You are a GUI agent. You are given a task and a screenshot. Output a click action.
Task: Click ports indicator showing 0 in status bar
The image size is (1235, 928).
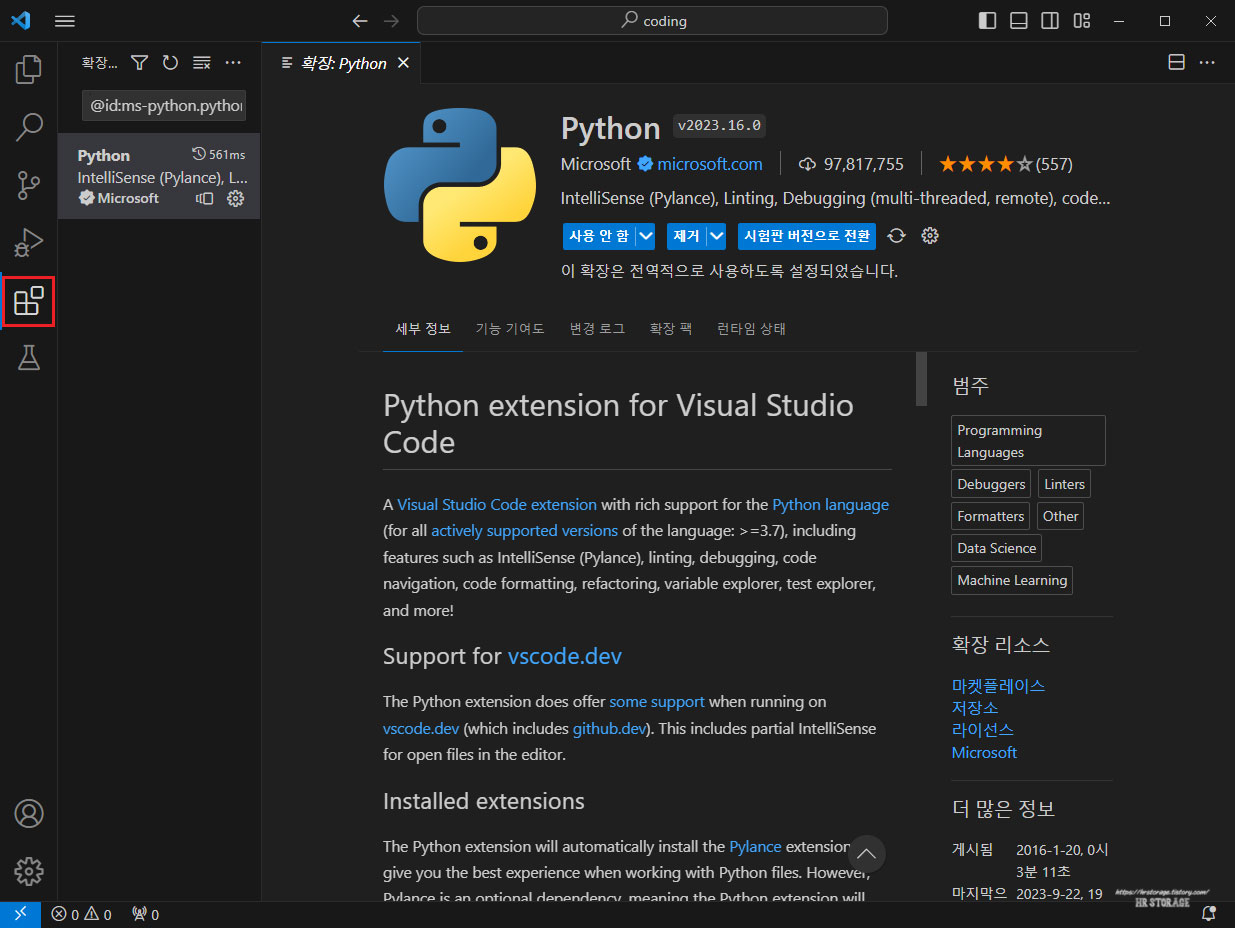(x=145, y=914)
